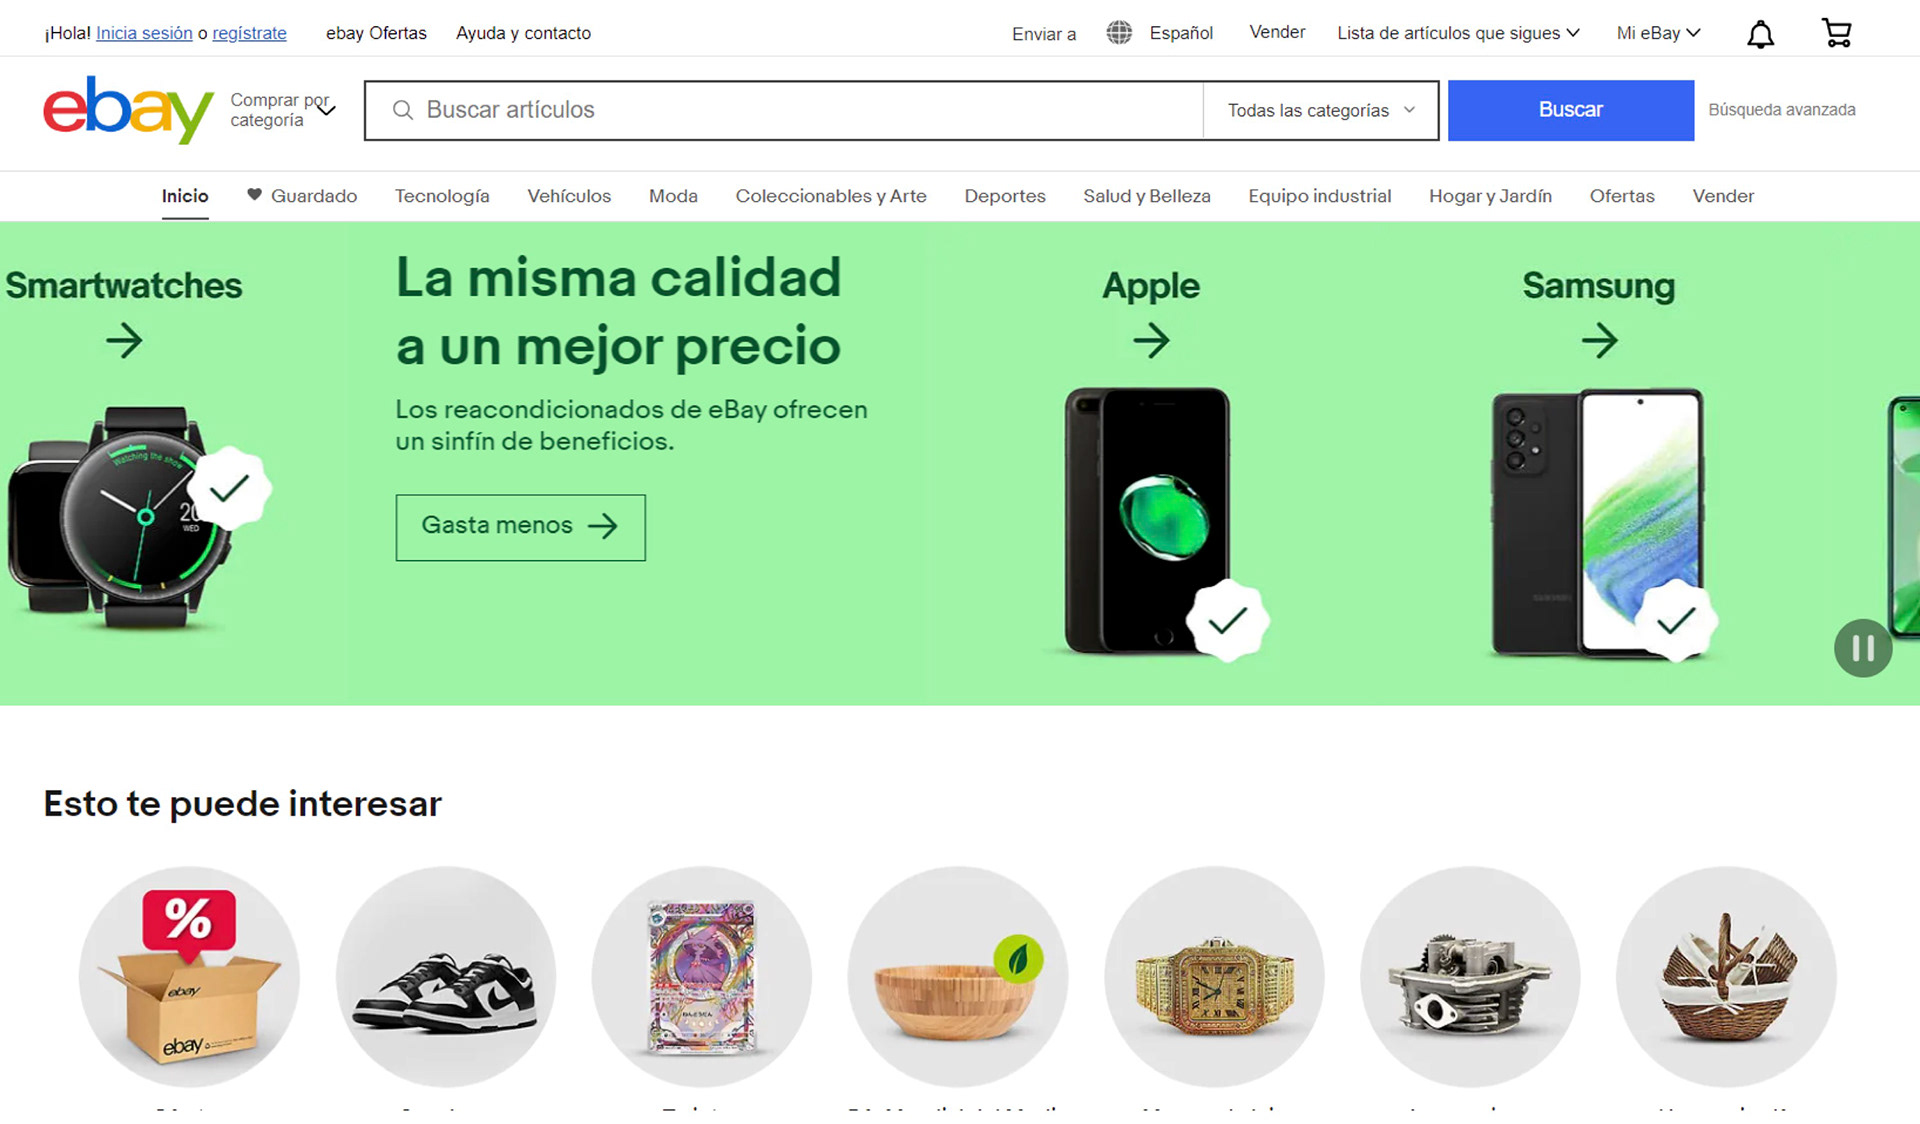Expand Todas las categorías dropdown
The width and height of the screenshot is (1920, 1124).
[1320, 110]
